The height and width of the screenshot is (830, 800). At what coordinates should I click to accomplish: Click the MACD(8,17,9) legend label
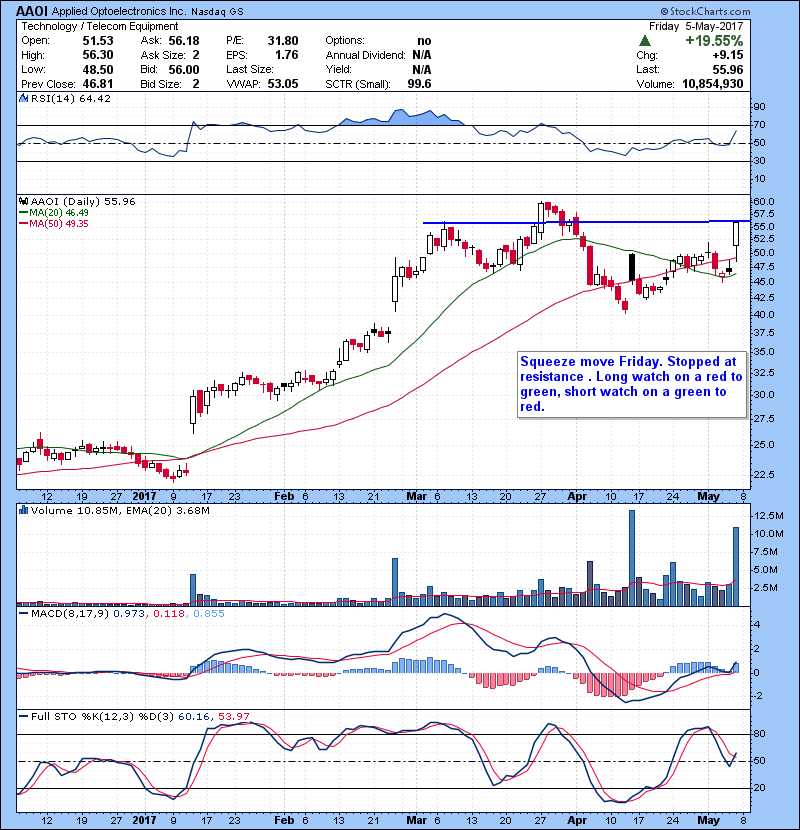[x=70, y=613]
